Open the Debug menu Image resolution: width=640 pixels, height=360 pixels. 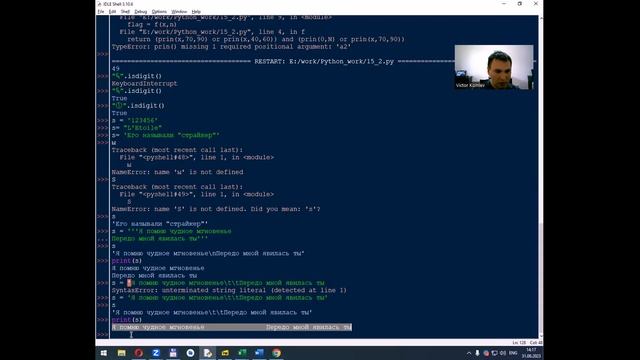[140, 11]
